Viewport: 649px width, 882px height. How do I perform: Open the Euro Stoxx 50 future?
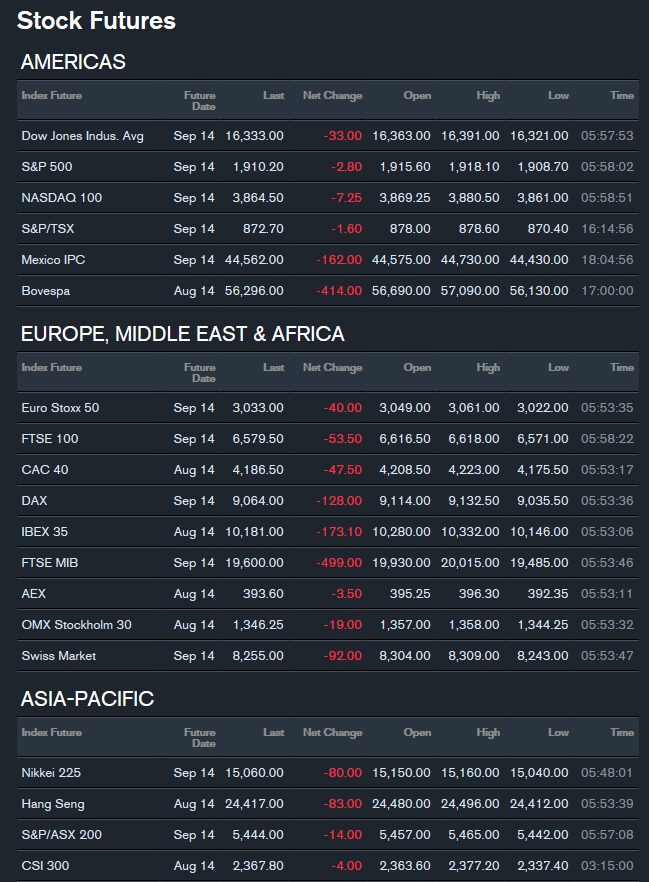(x=60, y=408)
